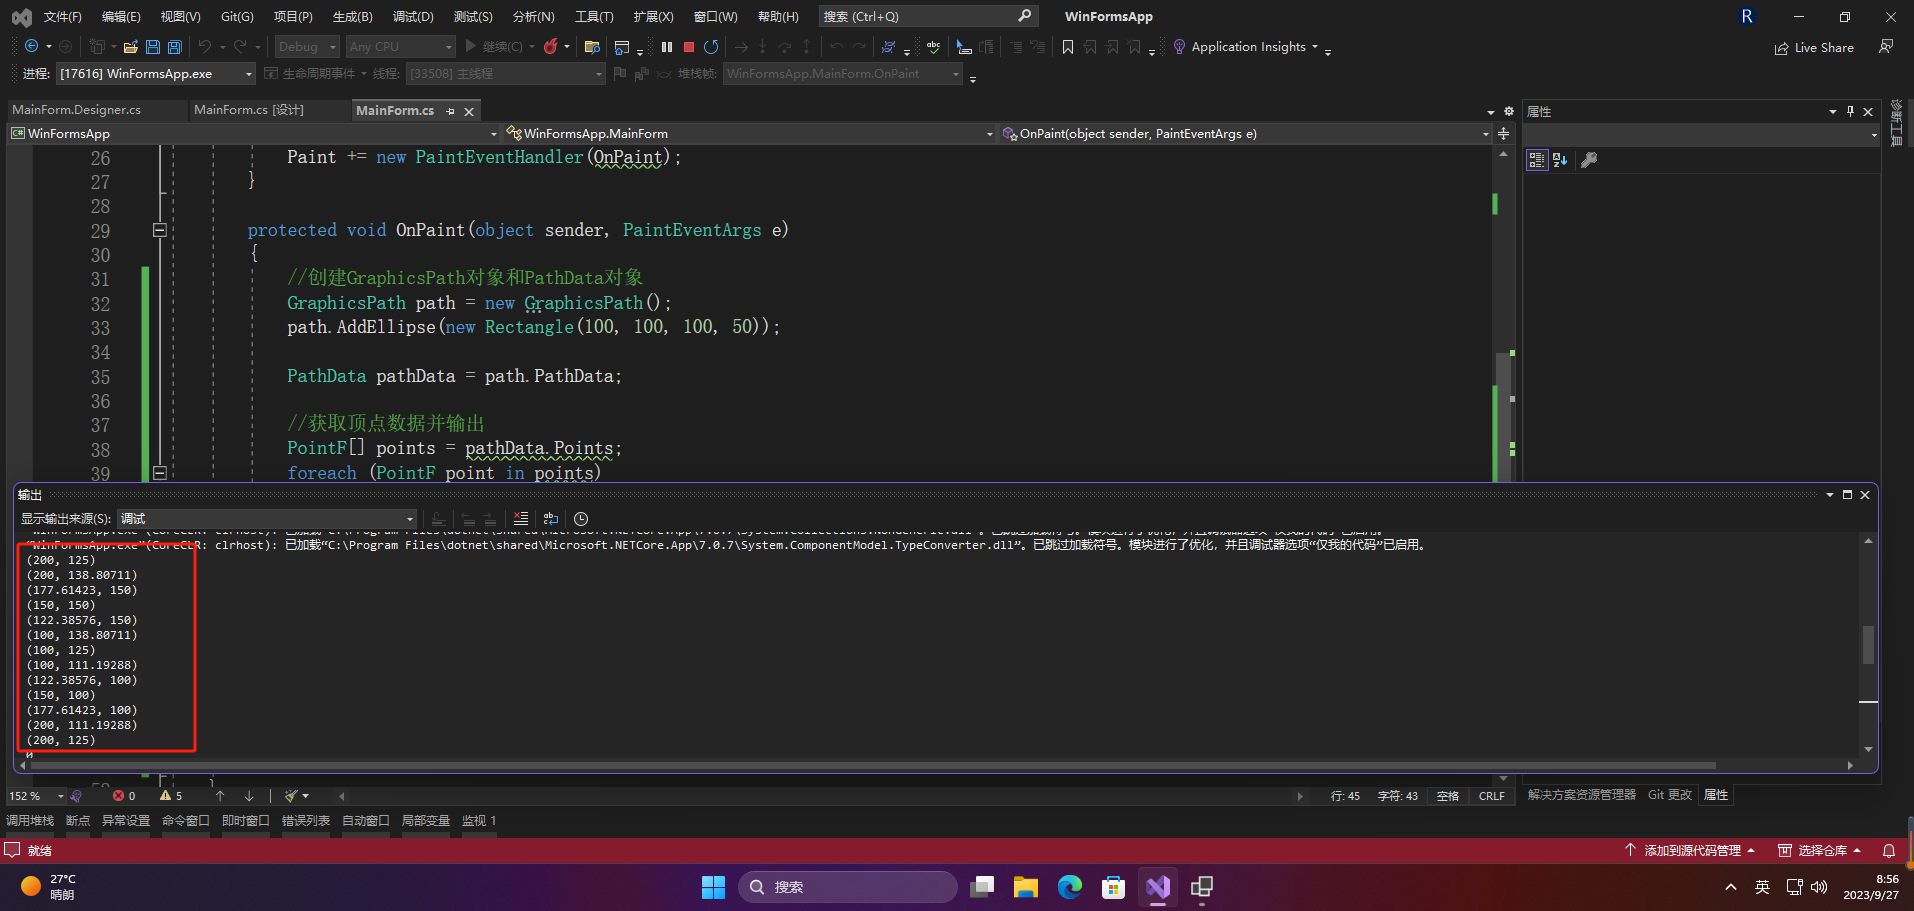The image size is (1914, 911).
Task: Click the Application Insights lightbulb icon
Action: pos(1179,46)
